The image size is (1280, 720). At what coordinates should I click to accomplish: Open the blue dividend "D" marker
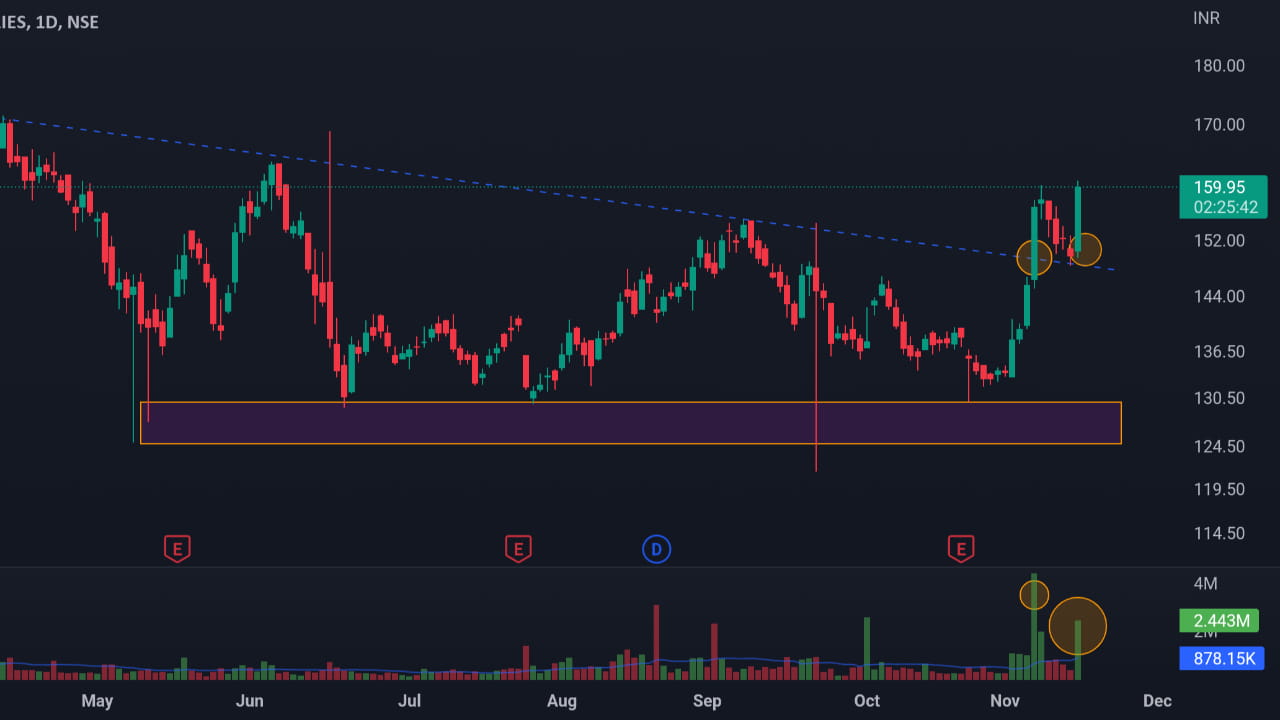pyautogui.click(x=656, y=548)
